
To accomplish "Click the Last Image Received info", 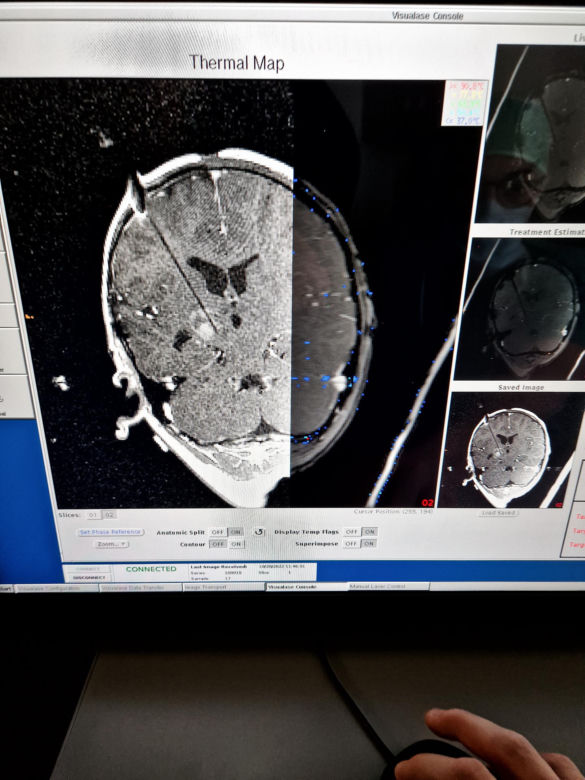I will coord(253,572).
